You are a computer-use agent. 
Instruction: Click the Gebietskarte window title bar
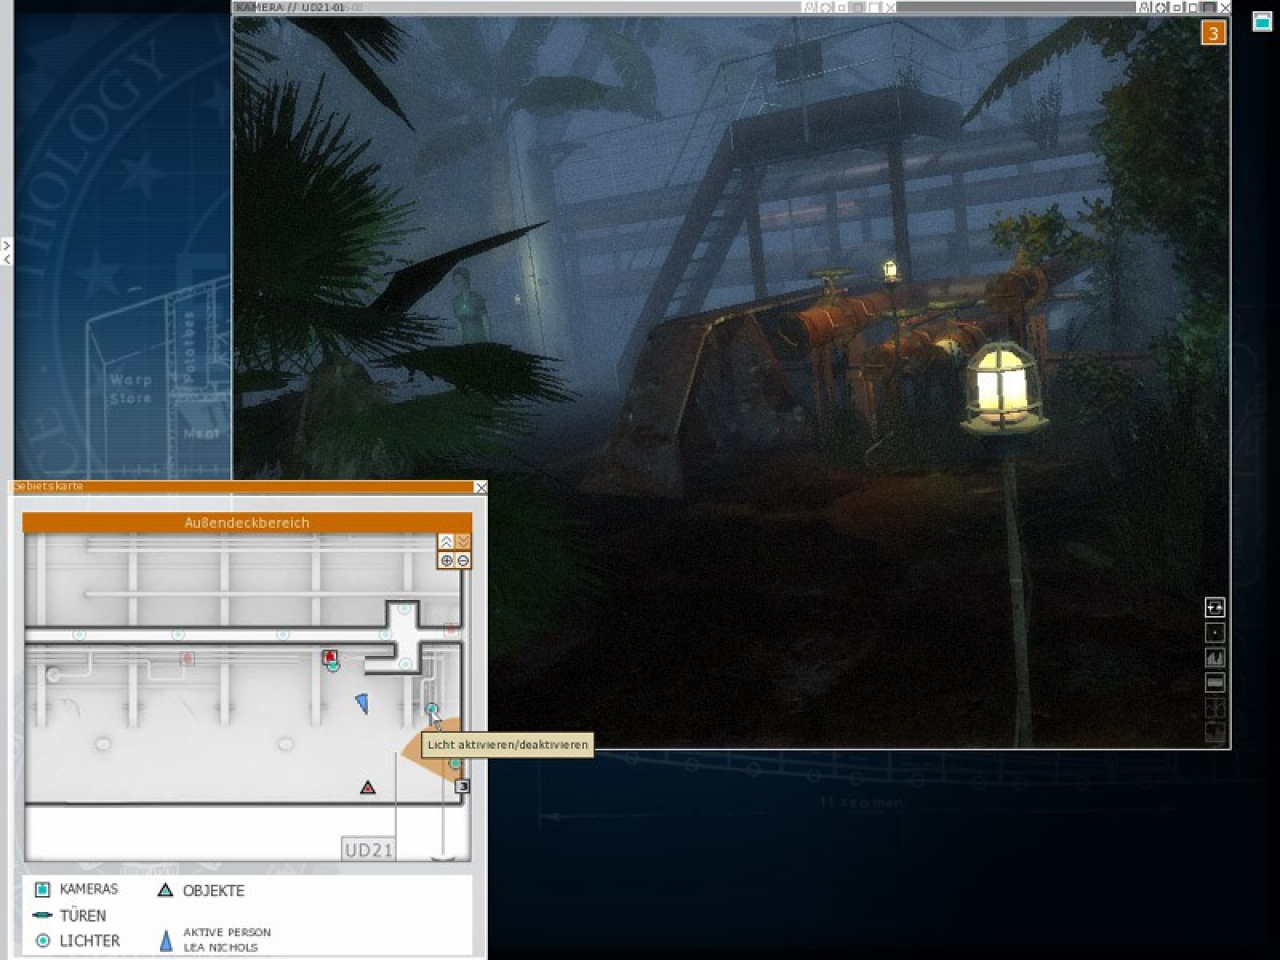[x=240, y=487]
